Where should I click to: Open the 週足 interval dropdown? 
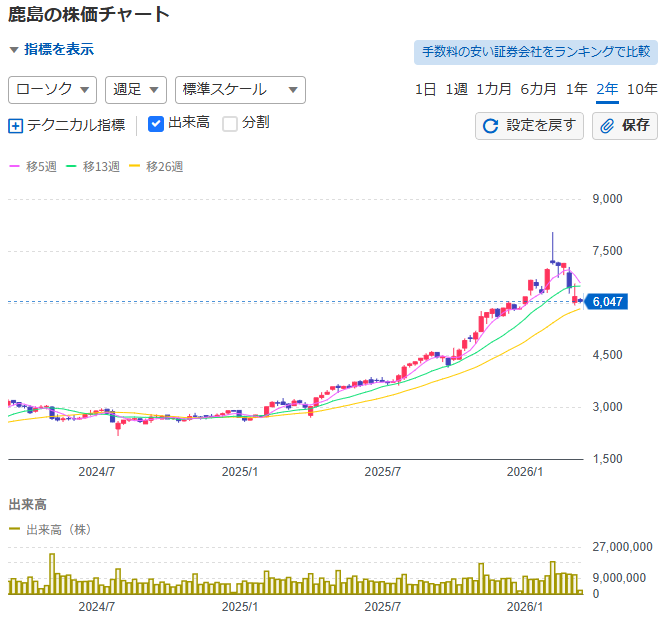(x=135, y=89)
